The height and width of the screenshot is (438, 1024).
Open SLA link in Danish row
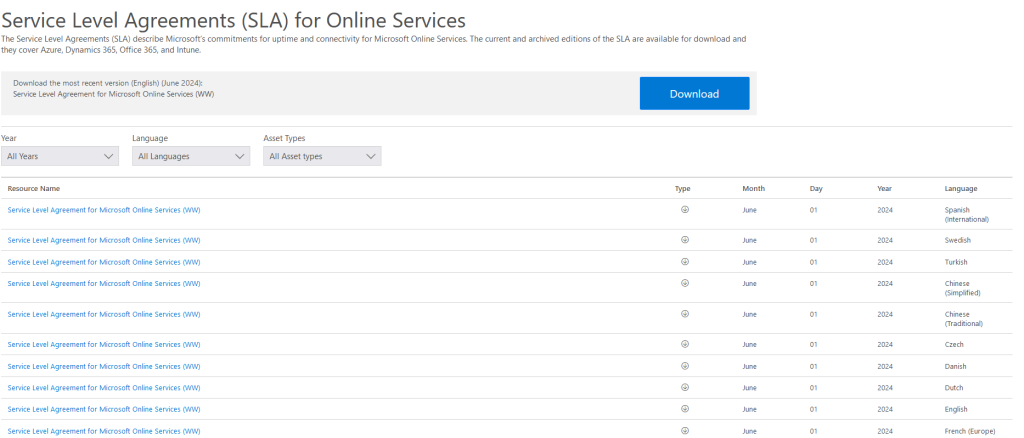104,366
